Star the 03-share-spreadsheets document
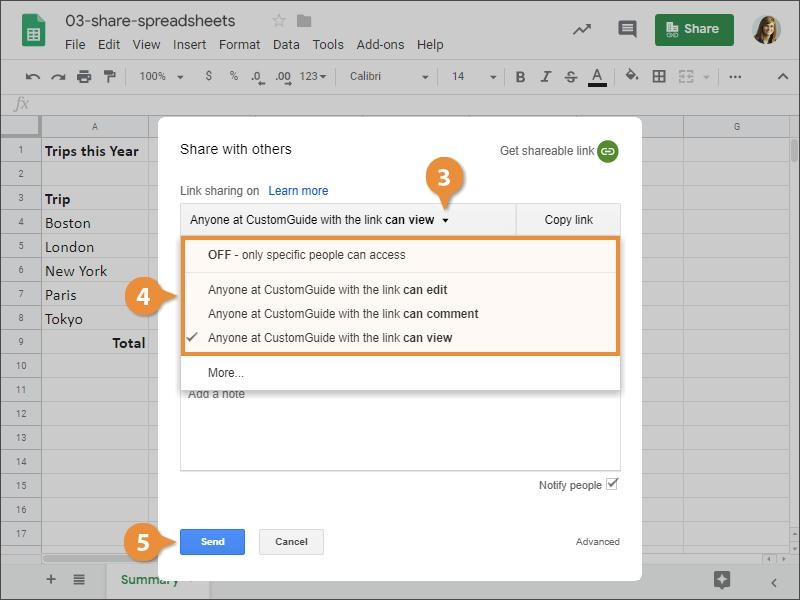The height and width of the screenshot is (600, 800). (x=279, y=20)
